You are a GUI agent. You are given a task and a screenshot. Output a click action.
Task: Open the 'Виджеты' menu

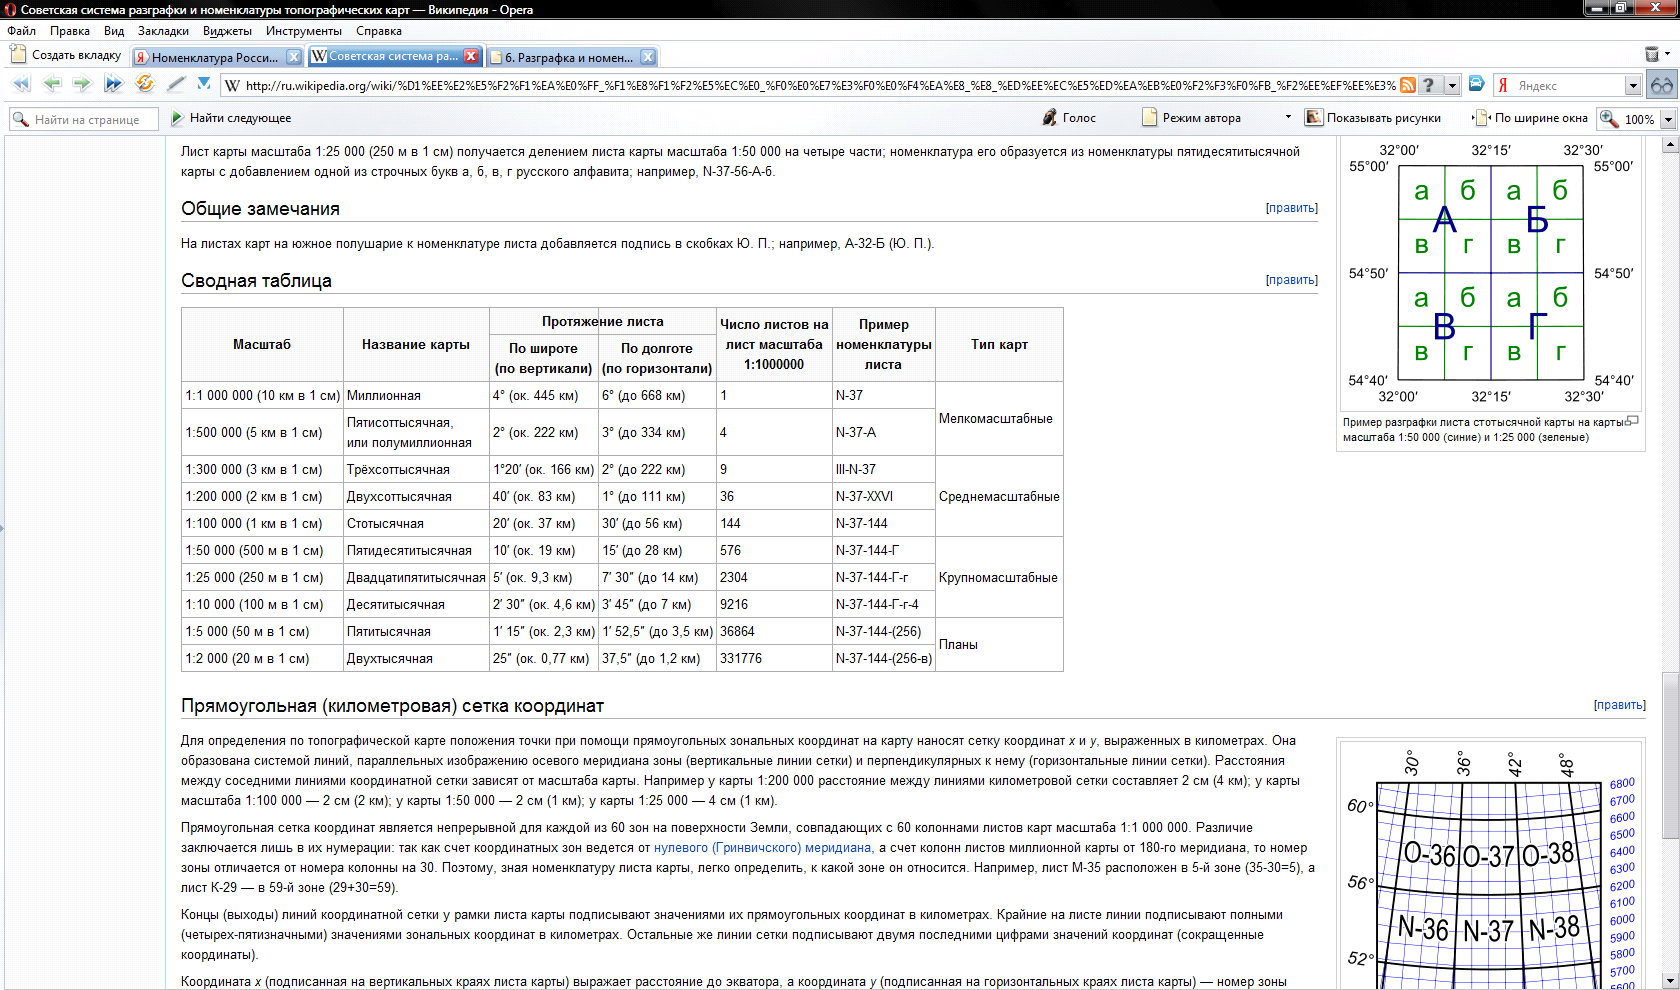[227, 31]
